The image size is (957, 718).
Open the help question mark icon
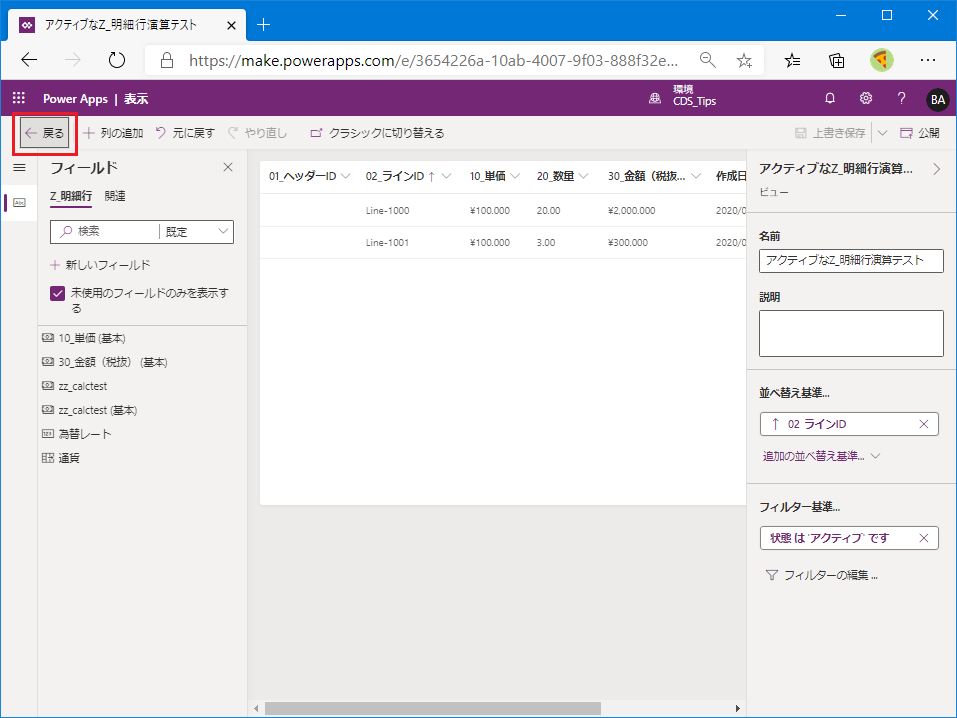point(901,98)
